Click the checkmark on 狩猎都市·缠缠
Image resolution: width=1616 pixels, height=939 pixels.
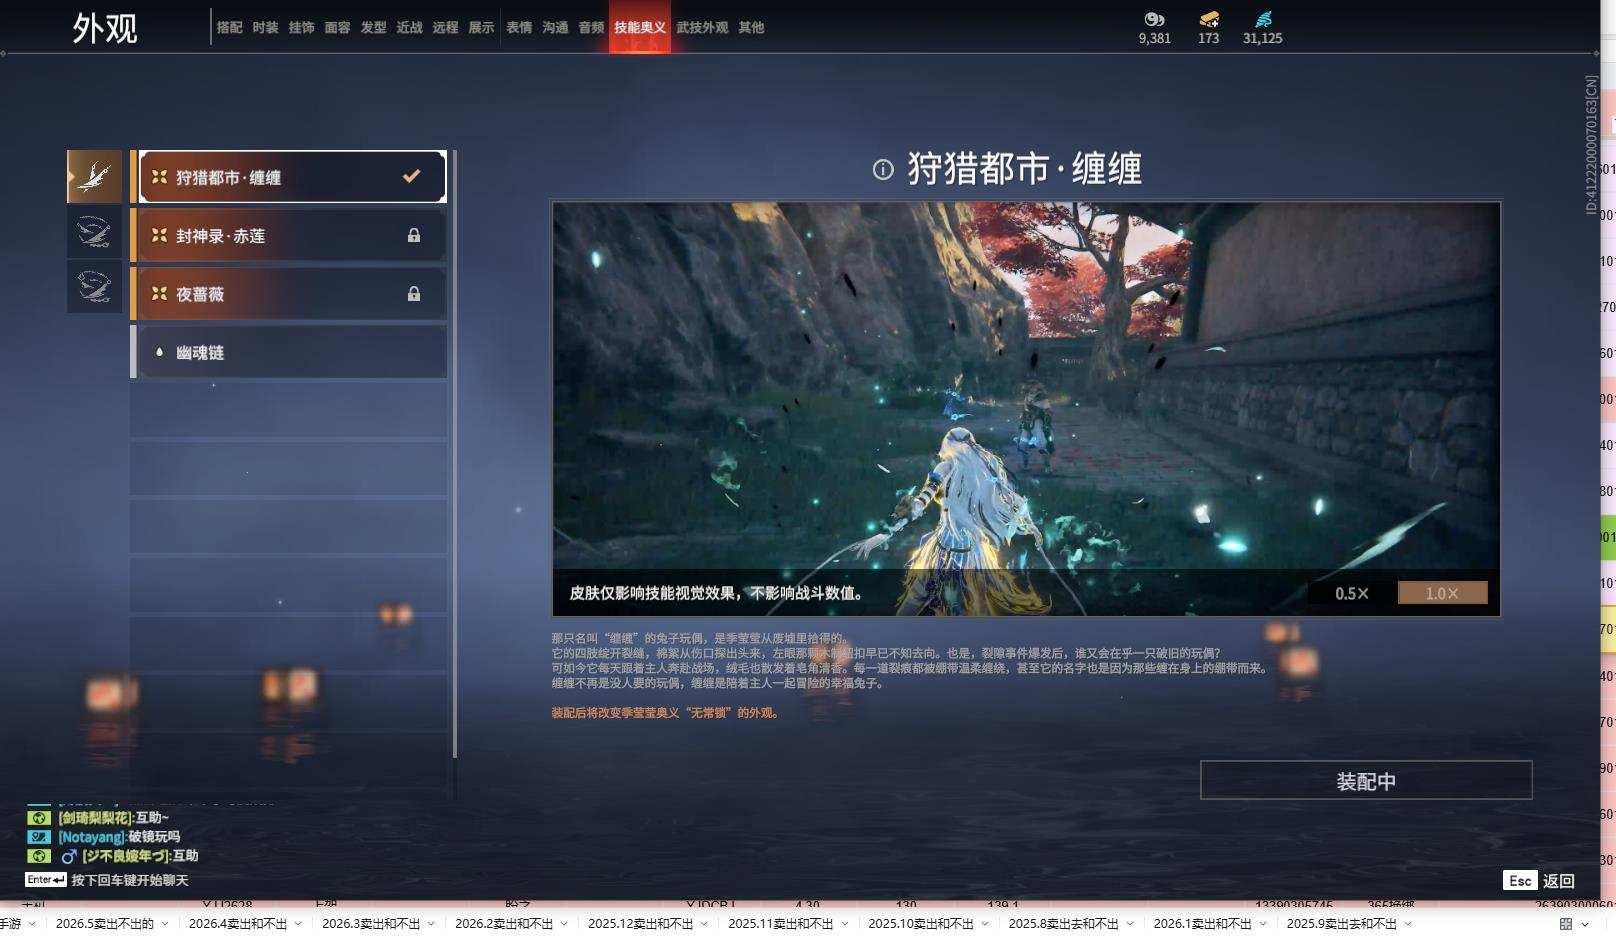click(x=411, y=176)
